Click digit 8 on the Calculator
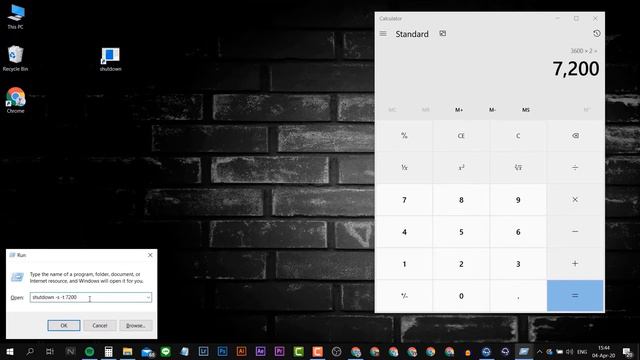The height and width of the screenshot is (360, 640). (x=461, y=200)
